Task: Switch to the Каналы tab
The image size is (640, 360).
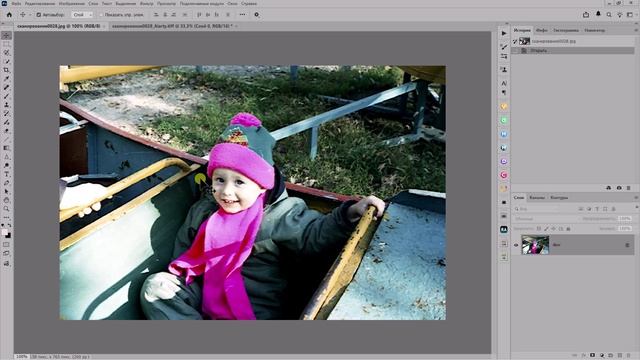Action: coord(537,198)
